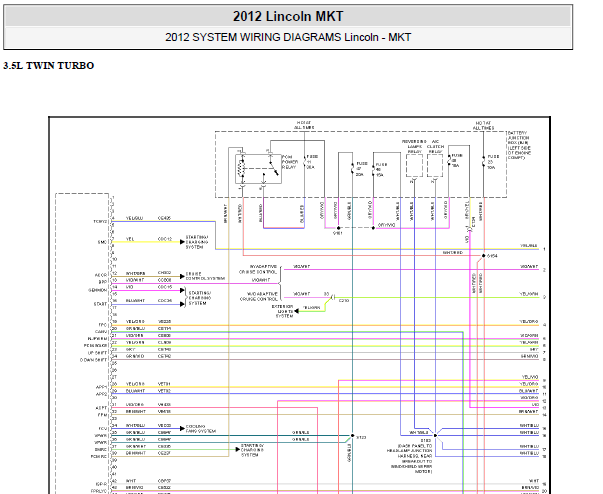Click the GRY wire label at pin 23
The width and height of the screenshot is (603, 494).
click(x=130, y=349)
